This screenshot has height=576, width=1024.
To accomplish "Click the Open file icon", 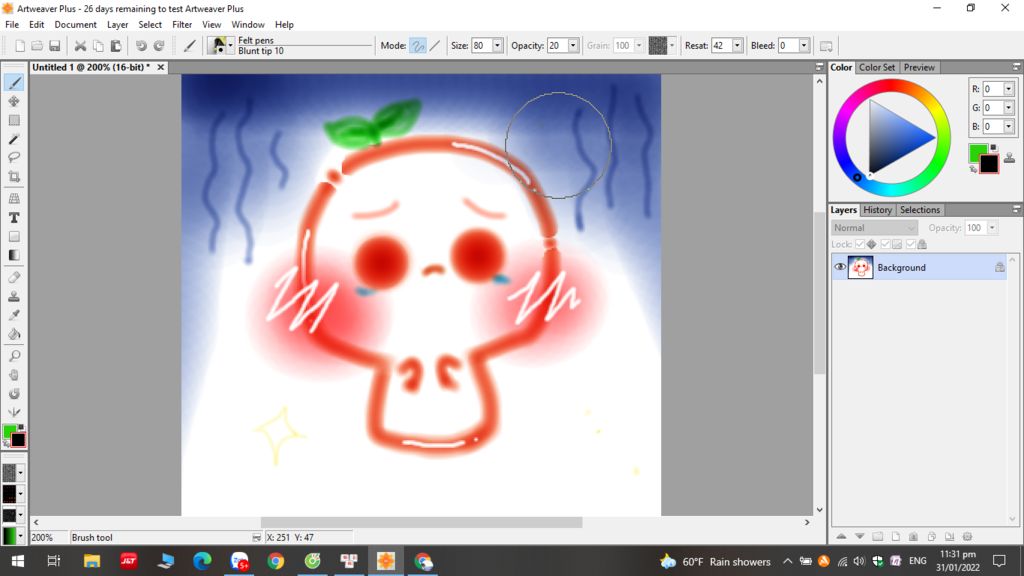I will coord(37,46).
